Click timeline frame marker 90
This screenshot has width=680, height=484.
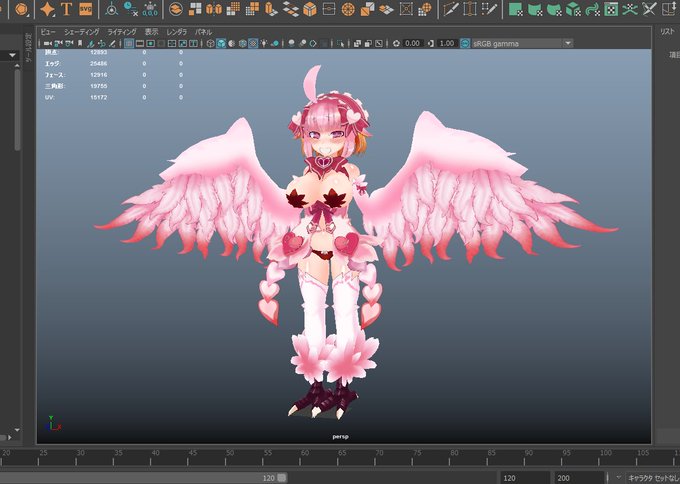pos(529,453)
